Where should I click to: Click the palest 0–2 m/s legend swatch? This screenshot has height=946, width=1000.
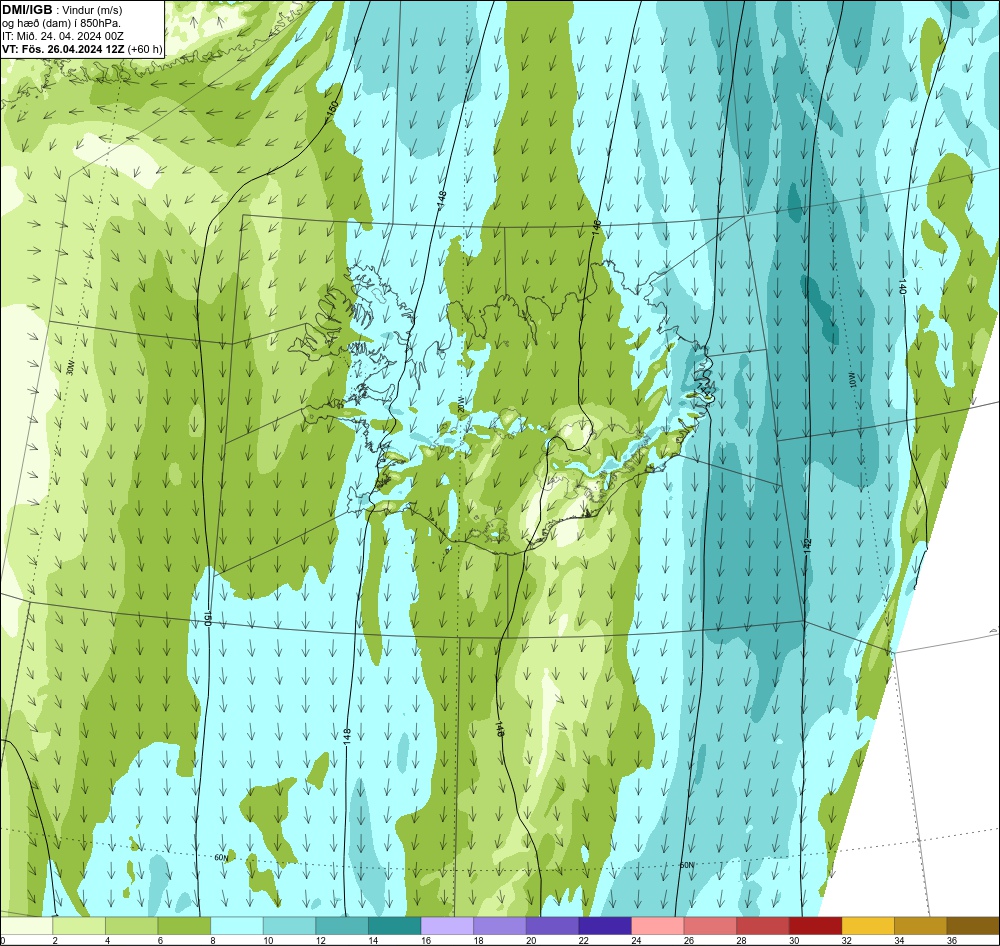pos(26,926)
